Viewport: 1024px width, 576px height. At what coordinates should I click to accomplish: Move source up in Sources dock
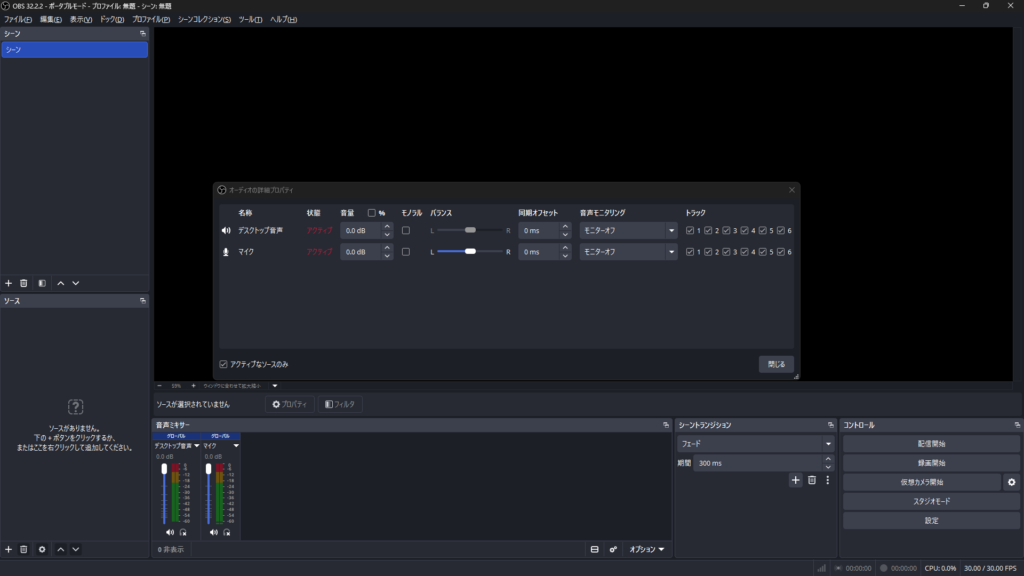61,549
